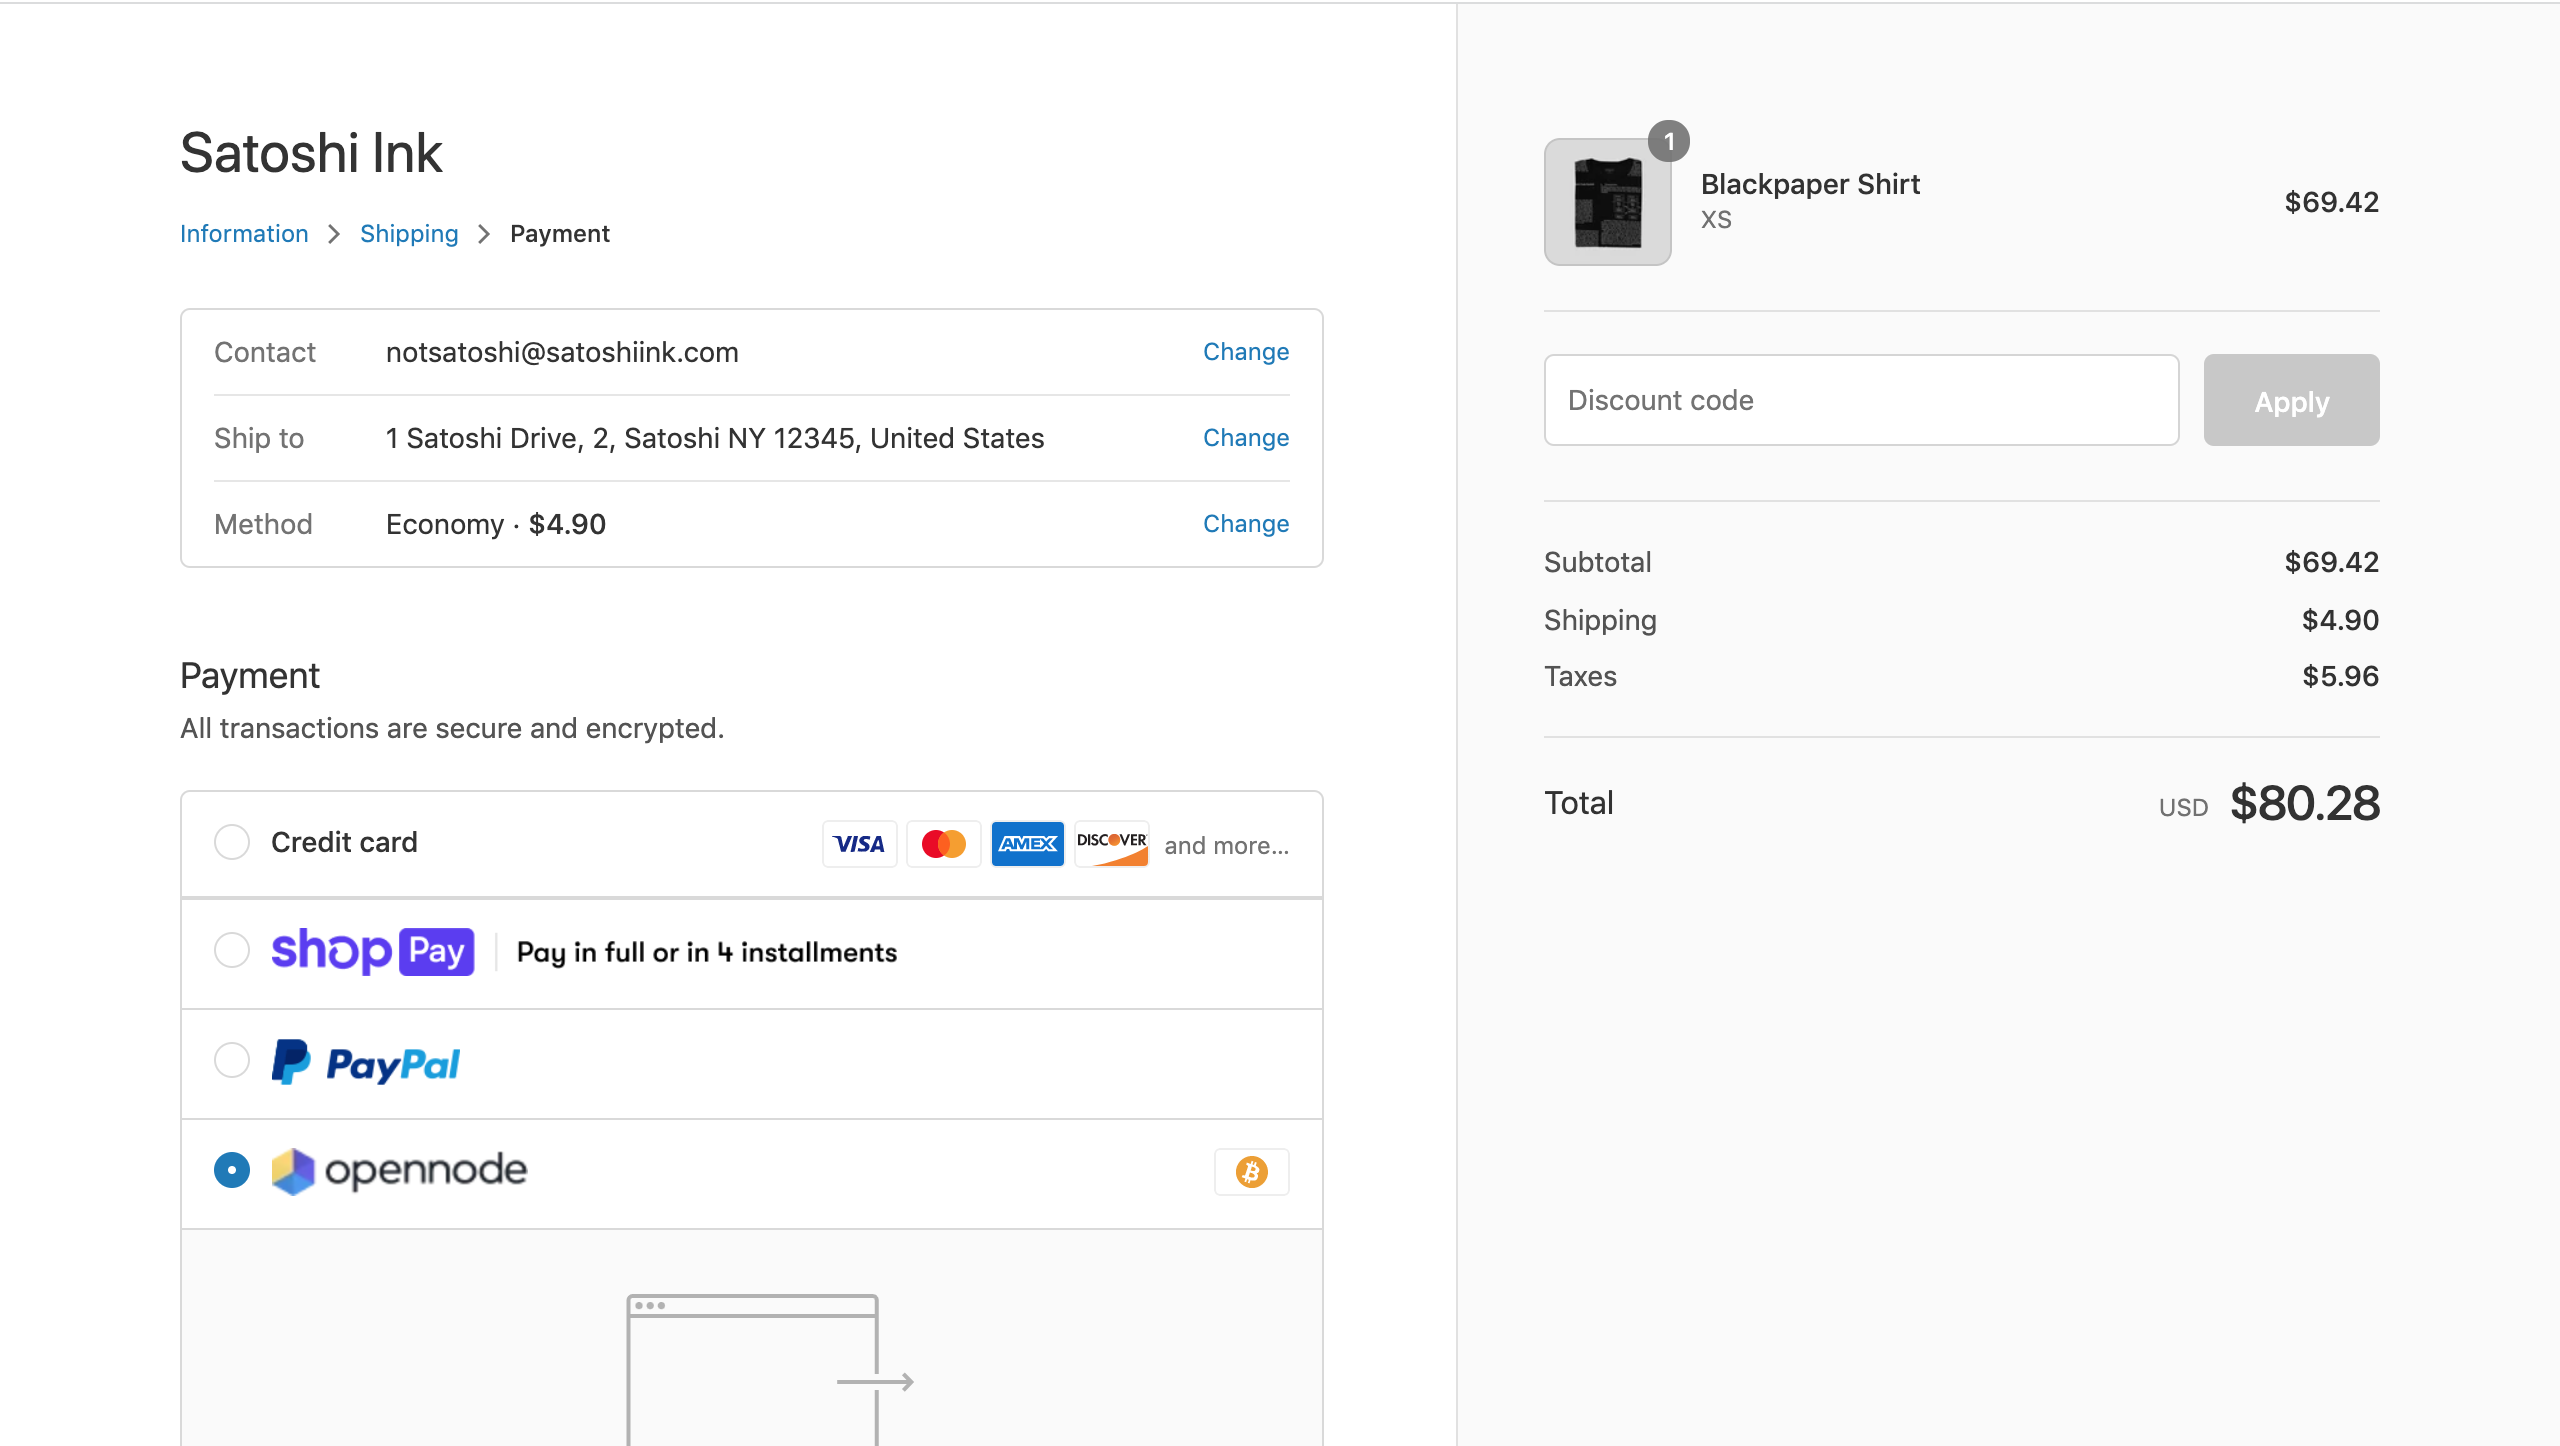Select the OpenNode radio button
2560x1446 pixels.
[232, 1170]
